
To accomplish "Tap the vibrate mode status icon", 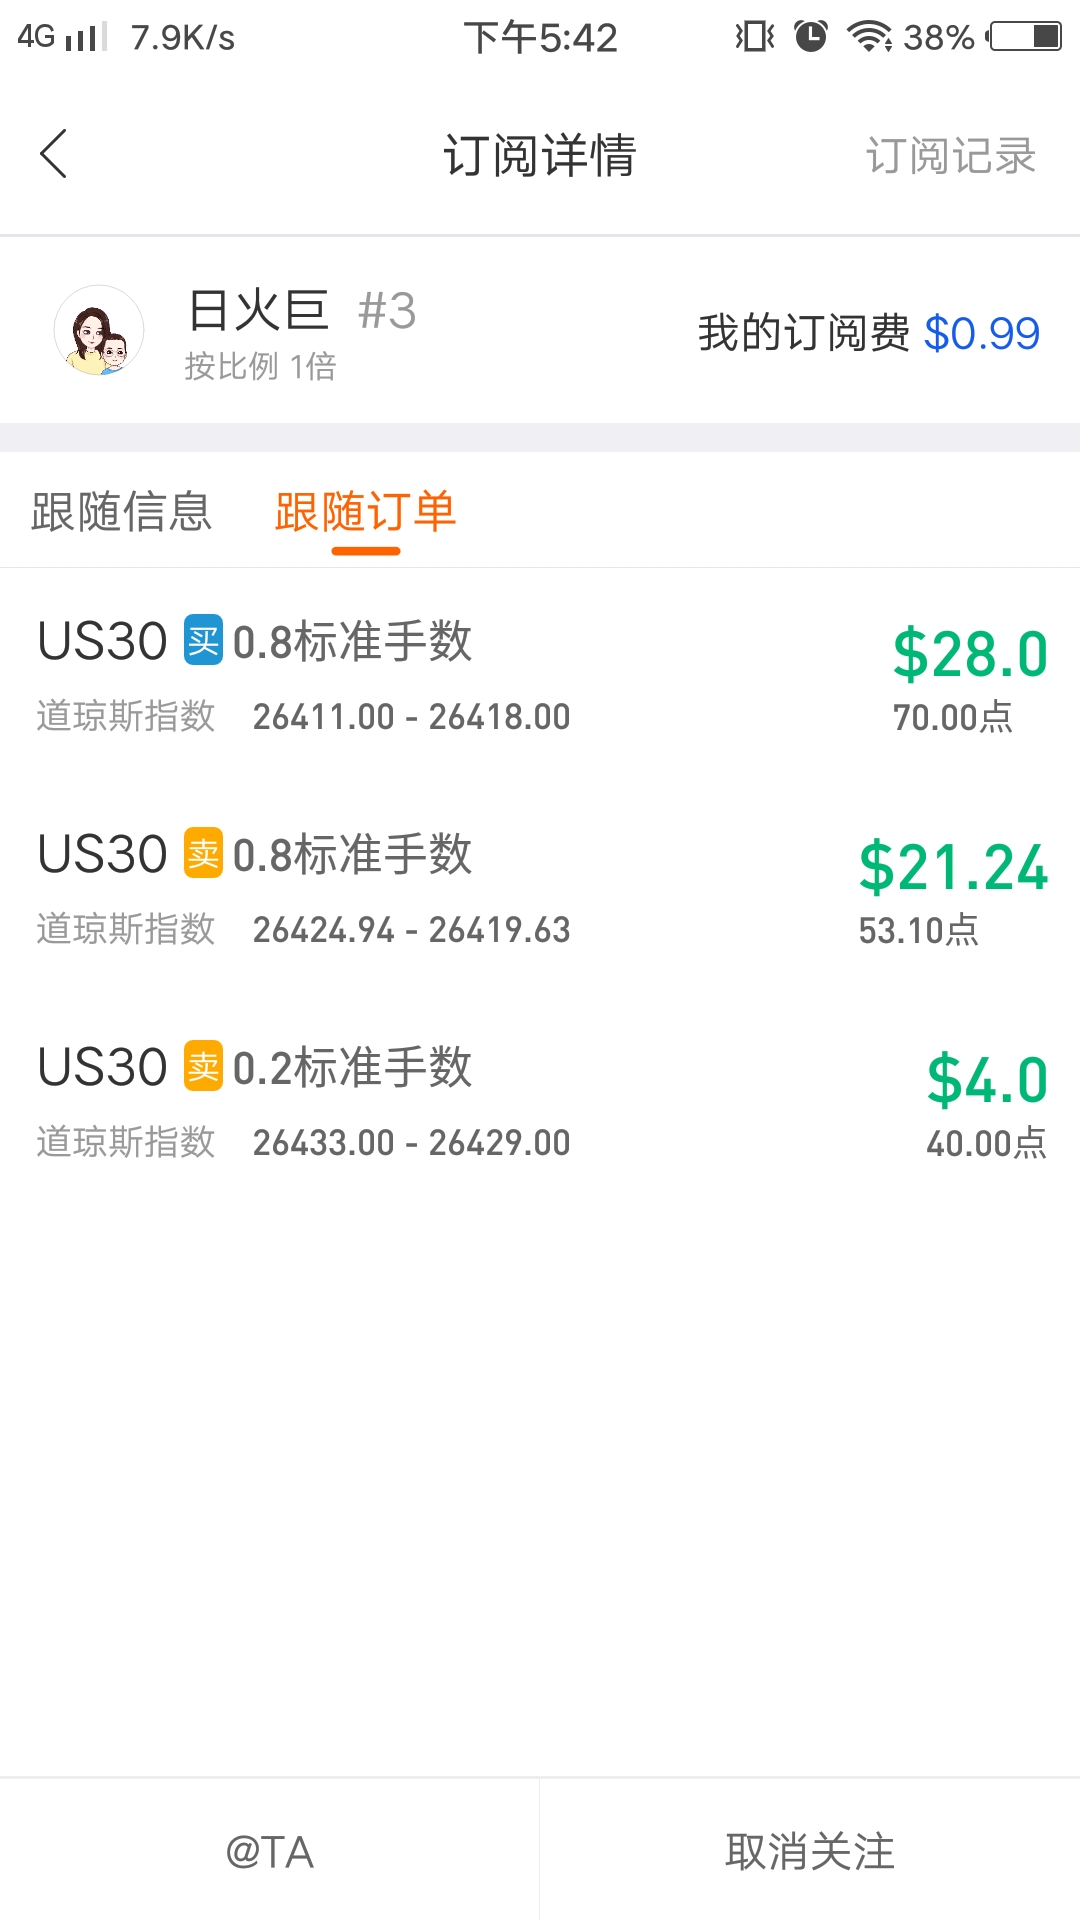I will coord(755,37).
